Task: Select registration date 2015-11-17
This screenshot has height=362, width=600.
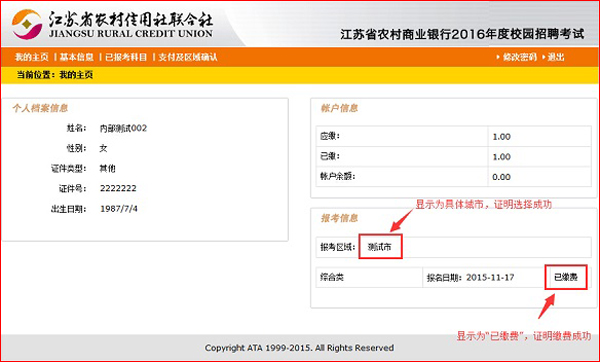Action: 490,277
